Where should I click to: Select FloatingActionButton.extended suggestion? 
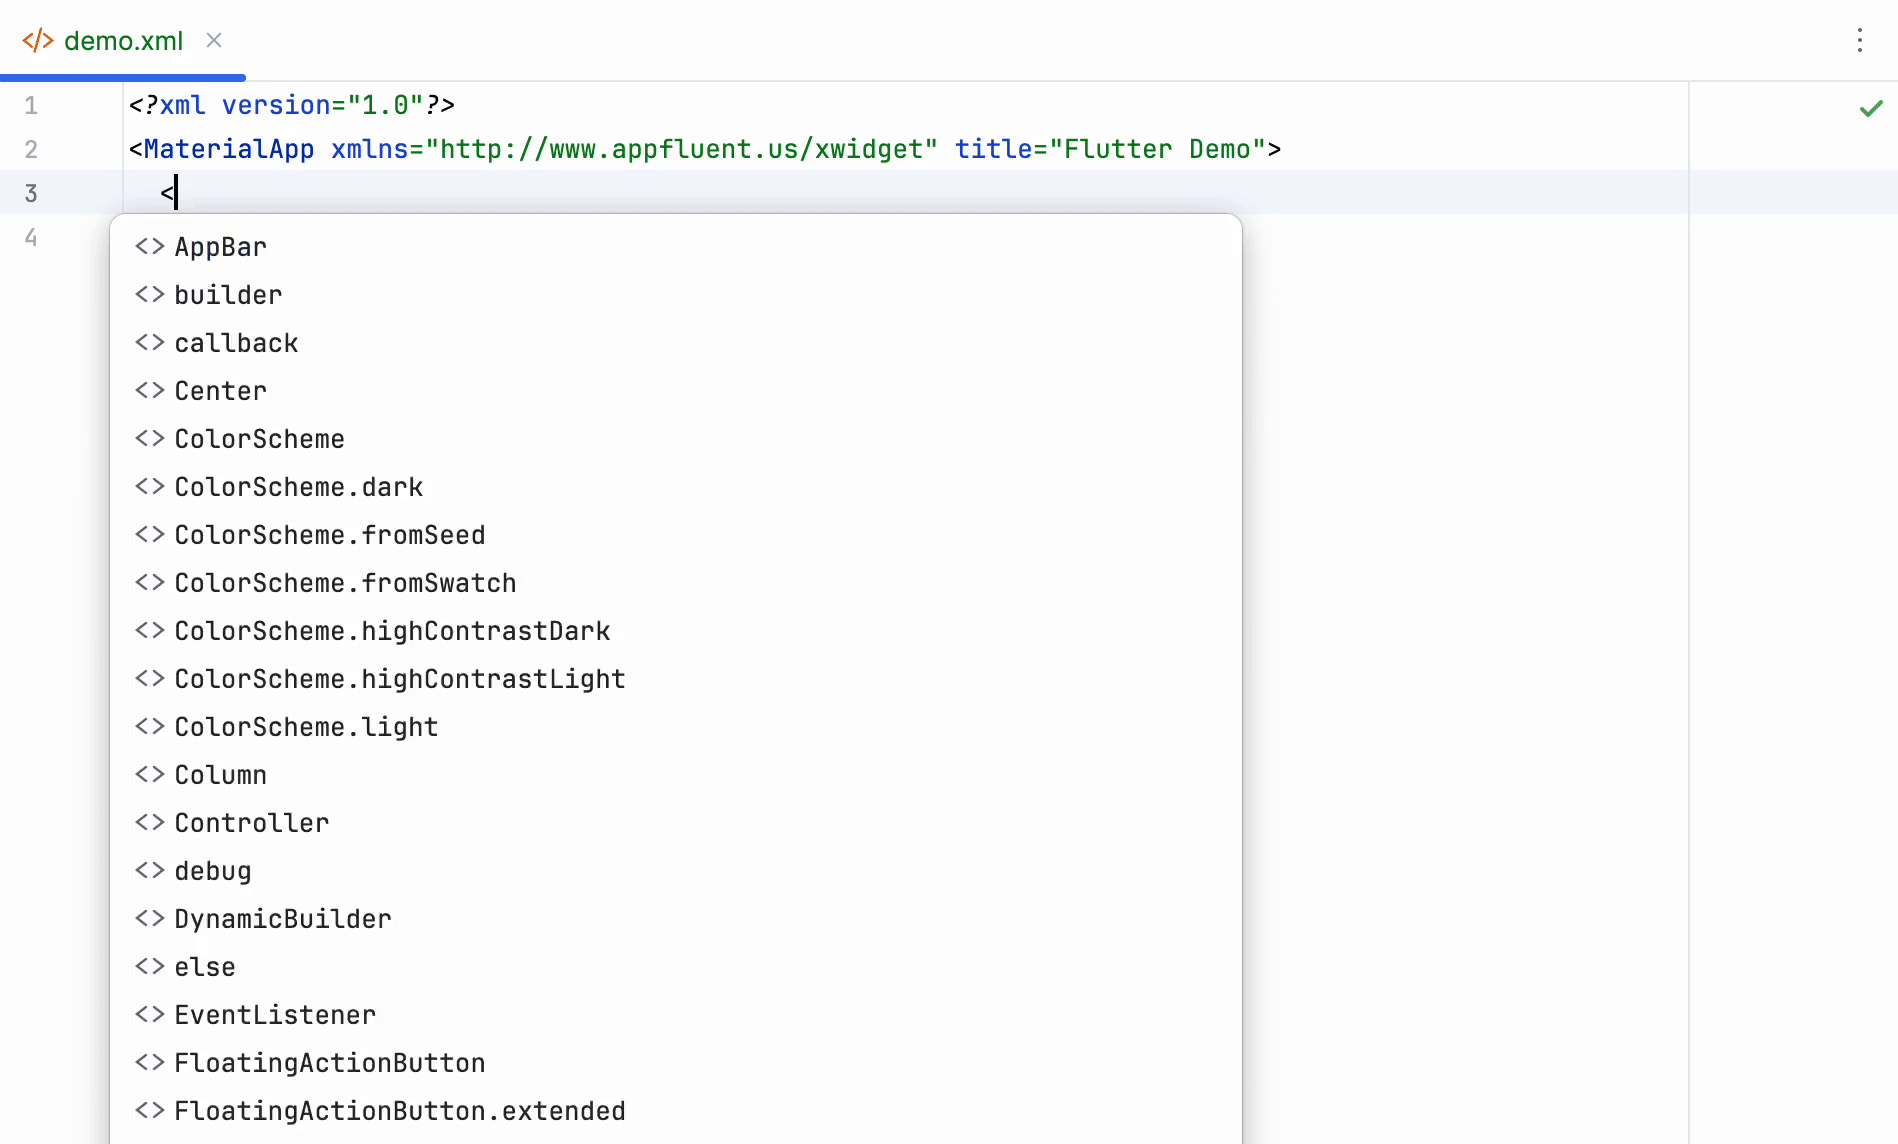(399, 1111)
